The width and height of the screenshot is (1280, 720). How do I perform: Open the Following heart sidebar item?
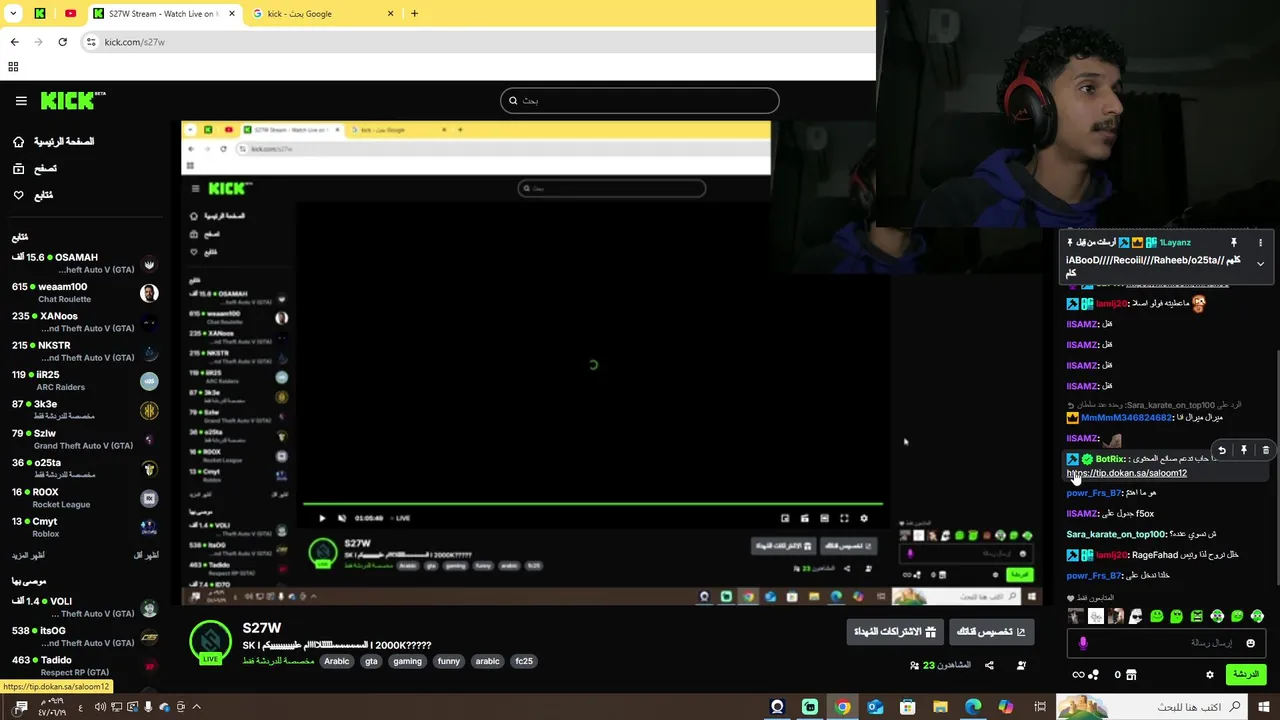tap(33, 195)
